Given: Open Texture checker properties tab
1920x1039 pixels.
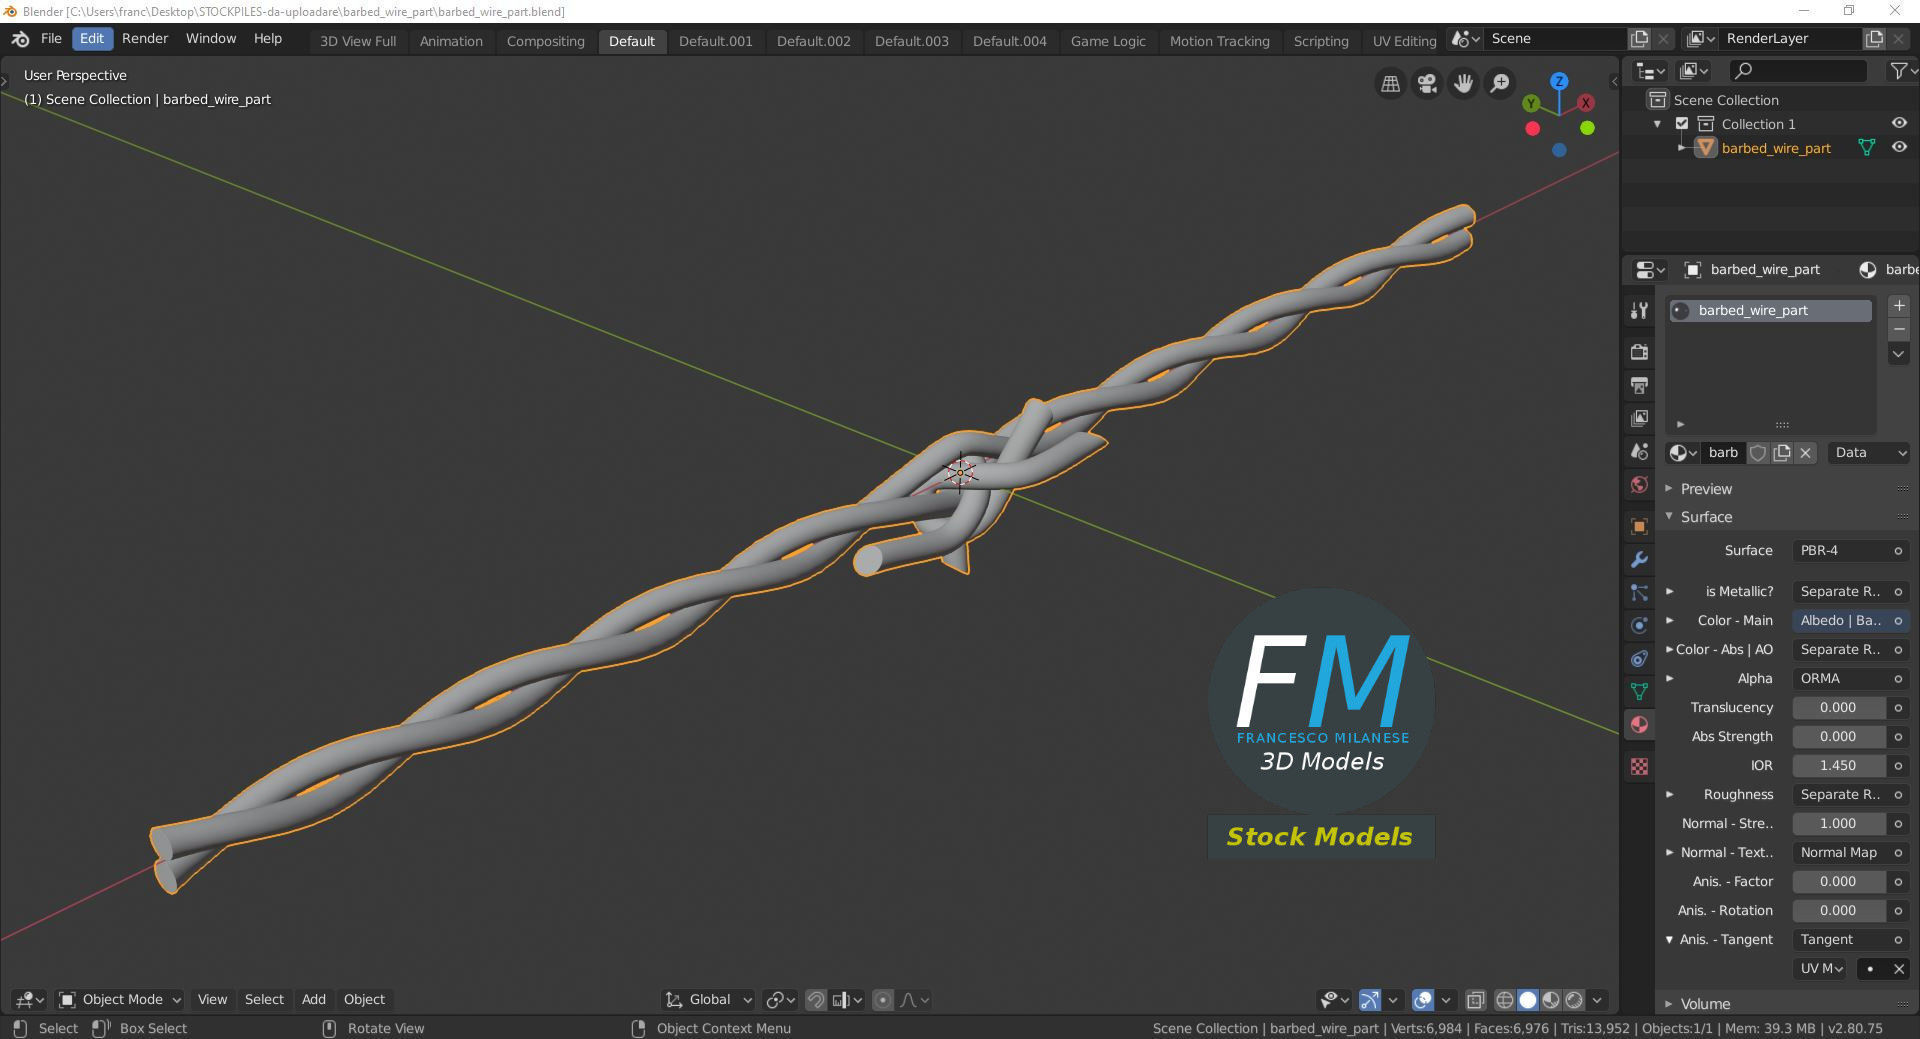Looking at the screenshot, I should [x=1639, y=767].
